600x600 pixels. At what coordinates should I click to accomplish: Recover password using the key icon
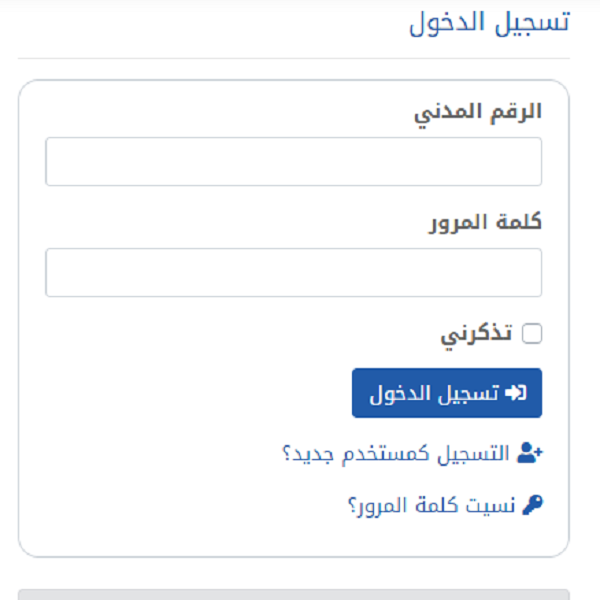(533, 505)
